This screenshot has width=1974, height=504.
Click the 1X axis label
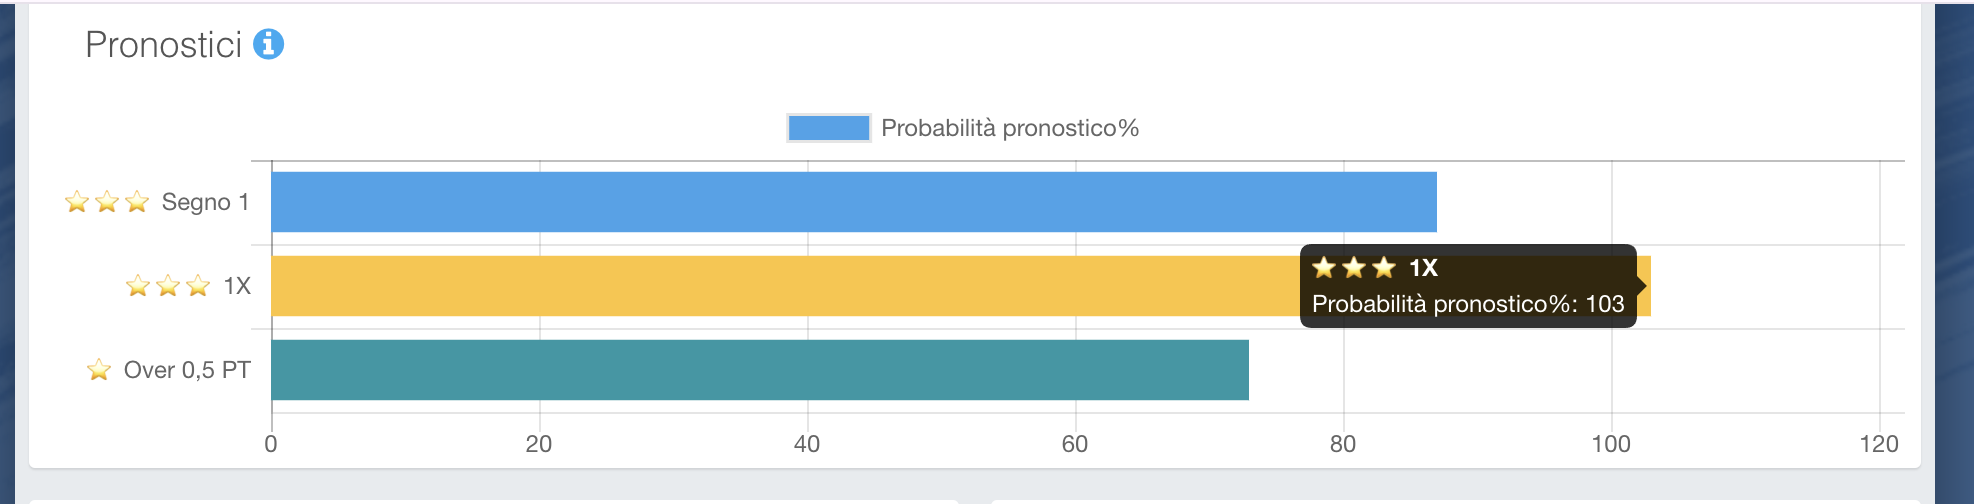click(x=237, y=286)
